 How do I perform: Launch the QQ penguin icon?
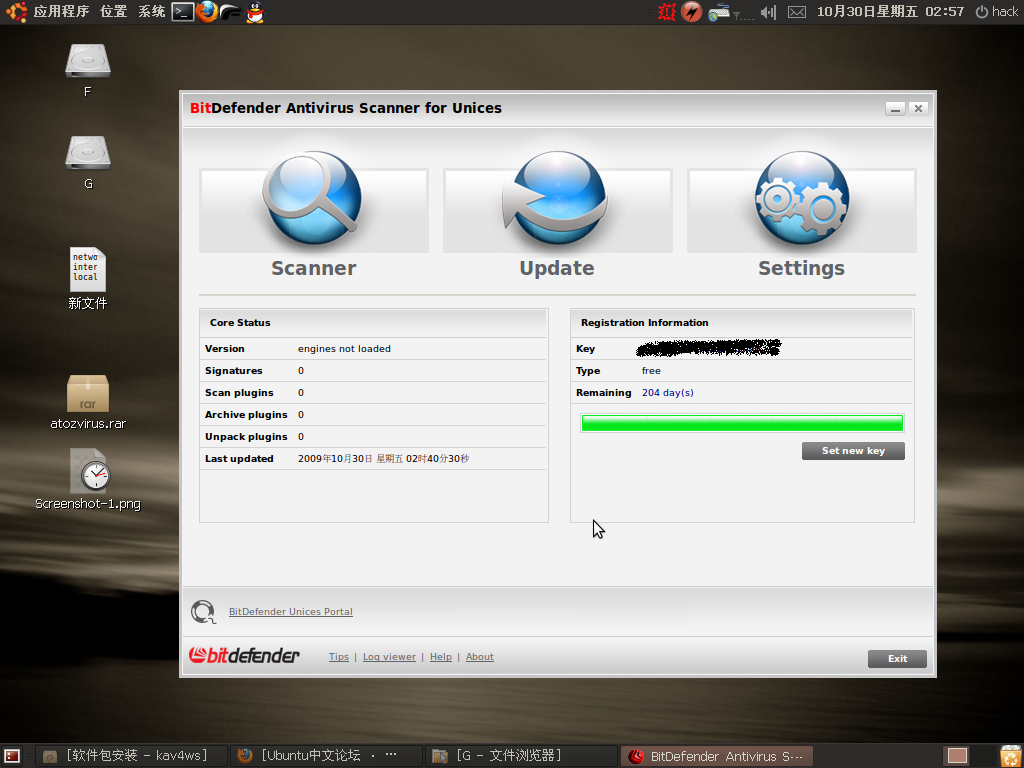(x=255, y=12)
